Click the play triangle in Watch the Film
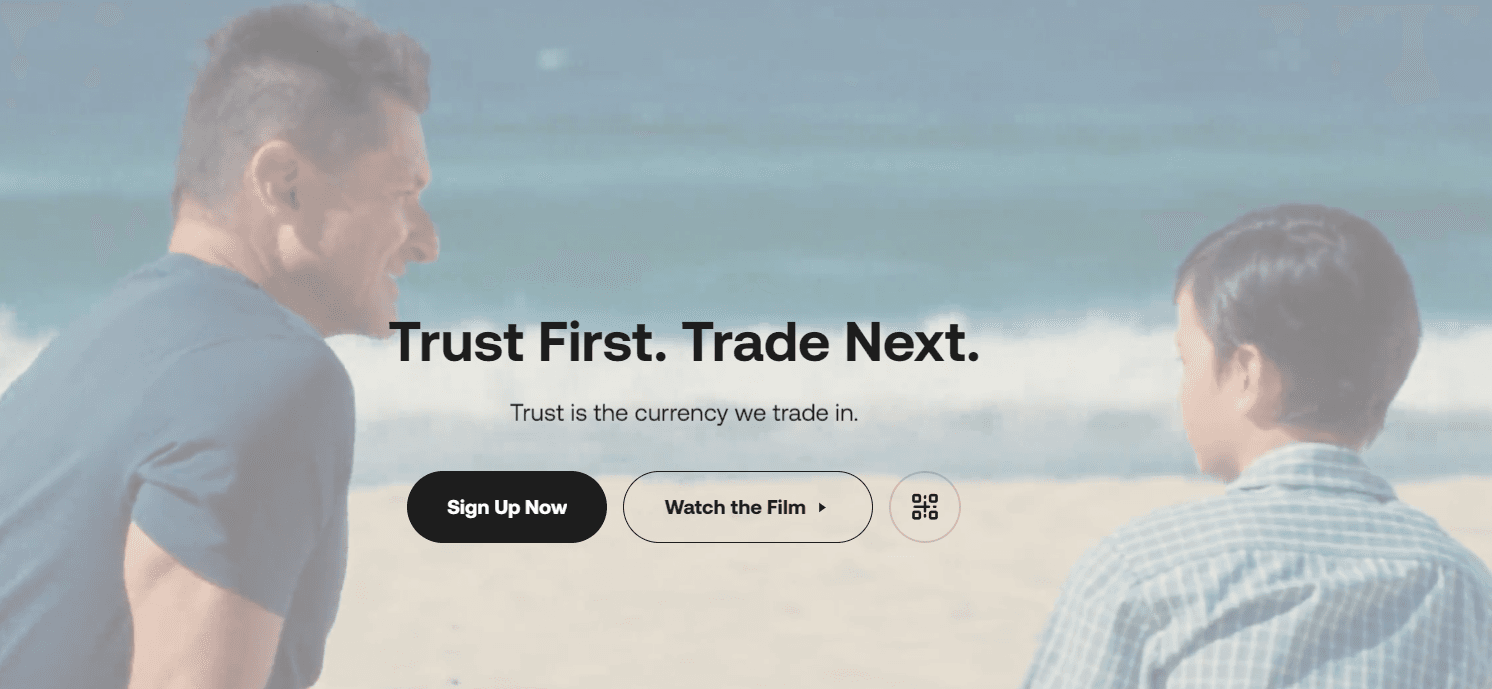 point(822,508)
